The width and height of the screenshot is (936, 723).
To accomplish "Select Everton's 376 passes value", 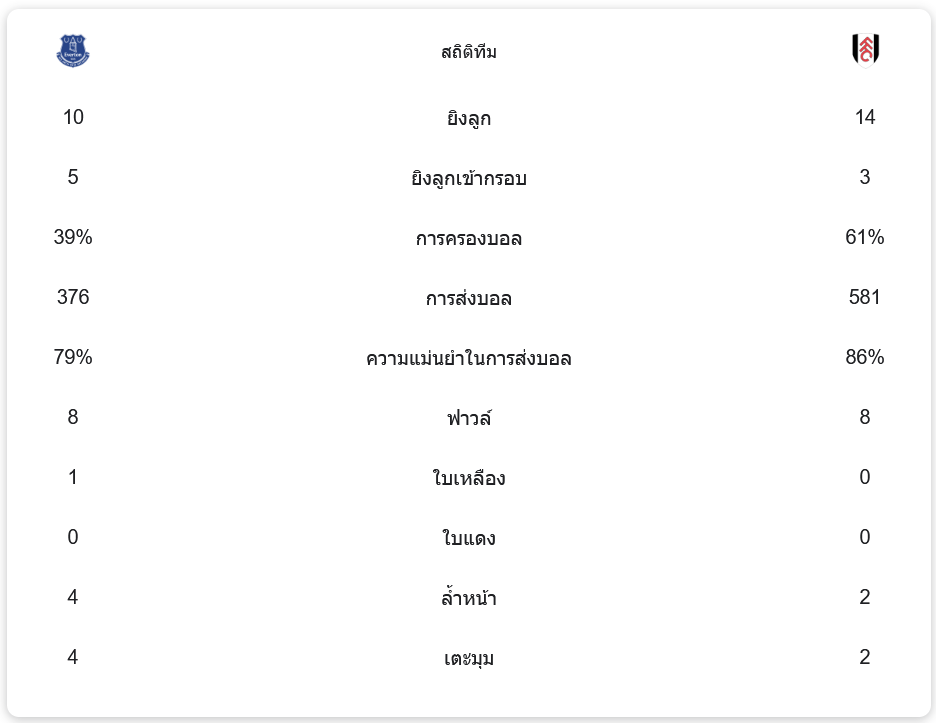I will [x=73, y=297].
